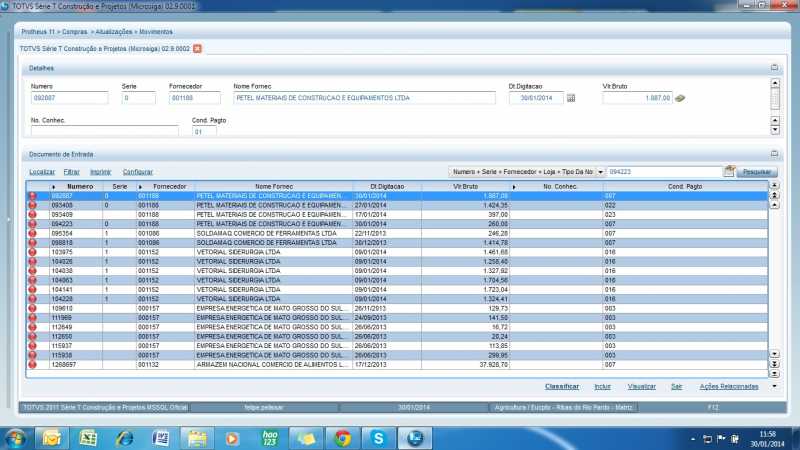The image size is (800, 450).
Task: Click the search text field containing 094223
Action: (x=664, y=172)
